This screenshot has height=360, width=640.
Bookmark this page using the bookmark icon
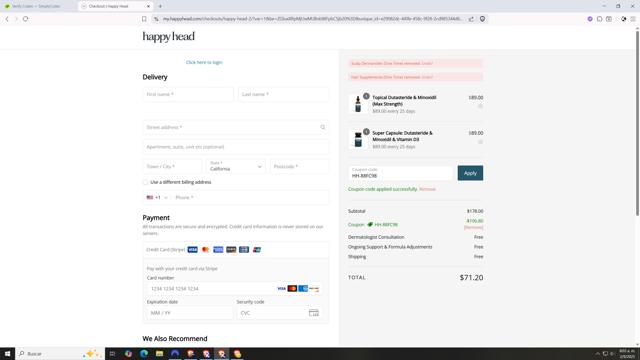(x=144, y=19)
